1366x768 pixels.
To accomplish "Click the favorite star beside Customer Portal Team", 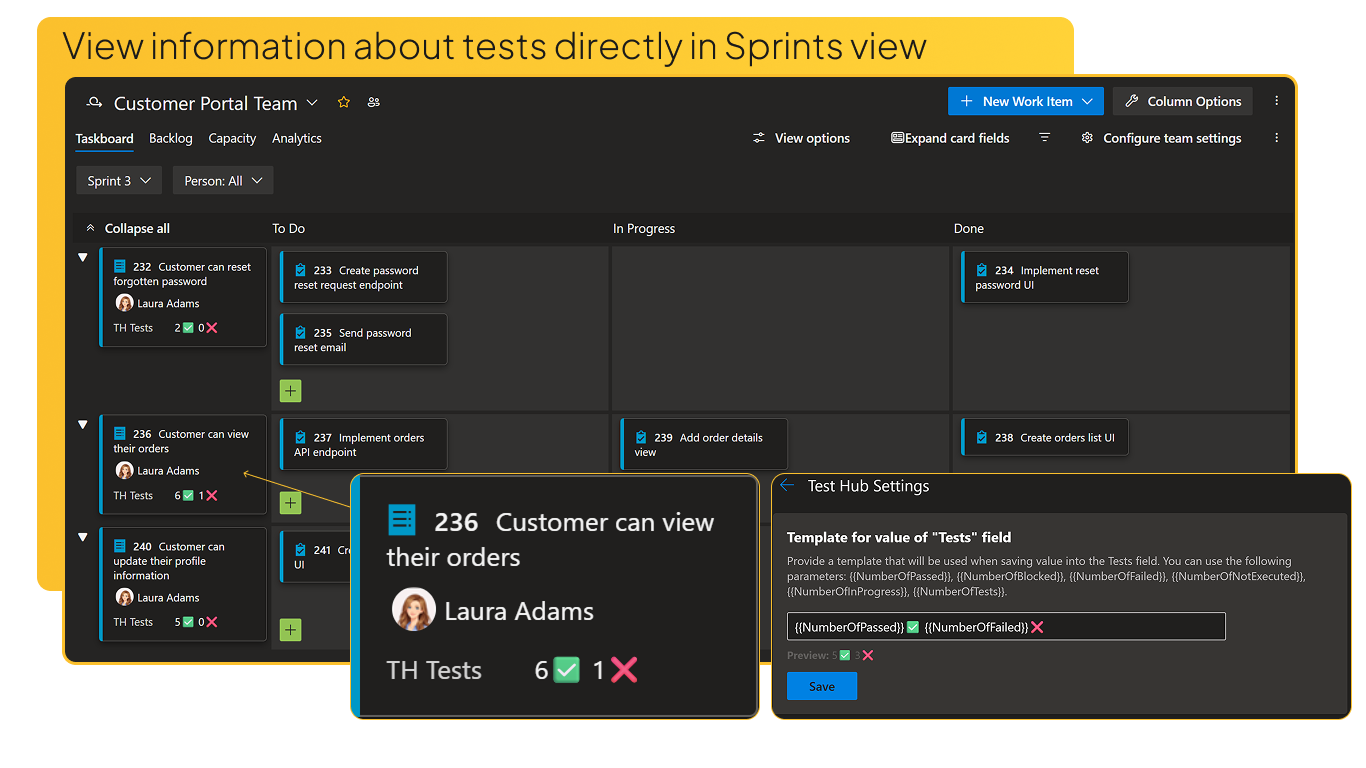I will [x=343, y=102].
